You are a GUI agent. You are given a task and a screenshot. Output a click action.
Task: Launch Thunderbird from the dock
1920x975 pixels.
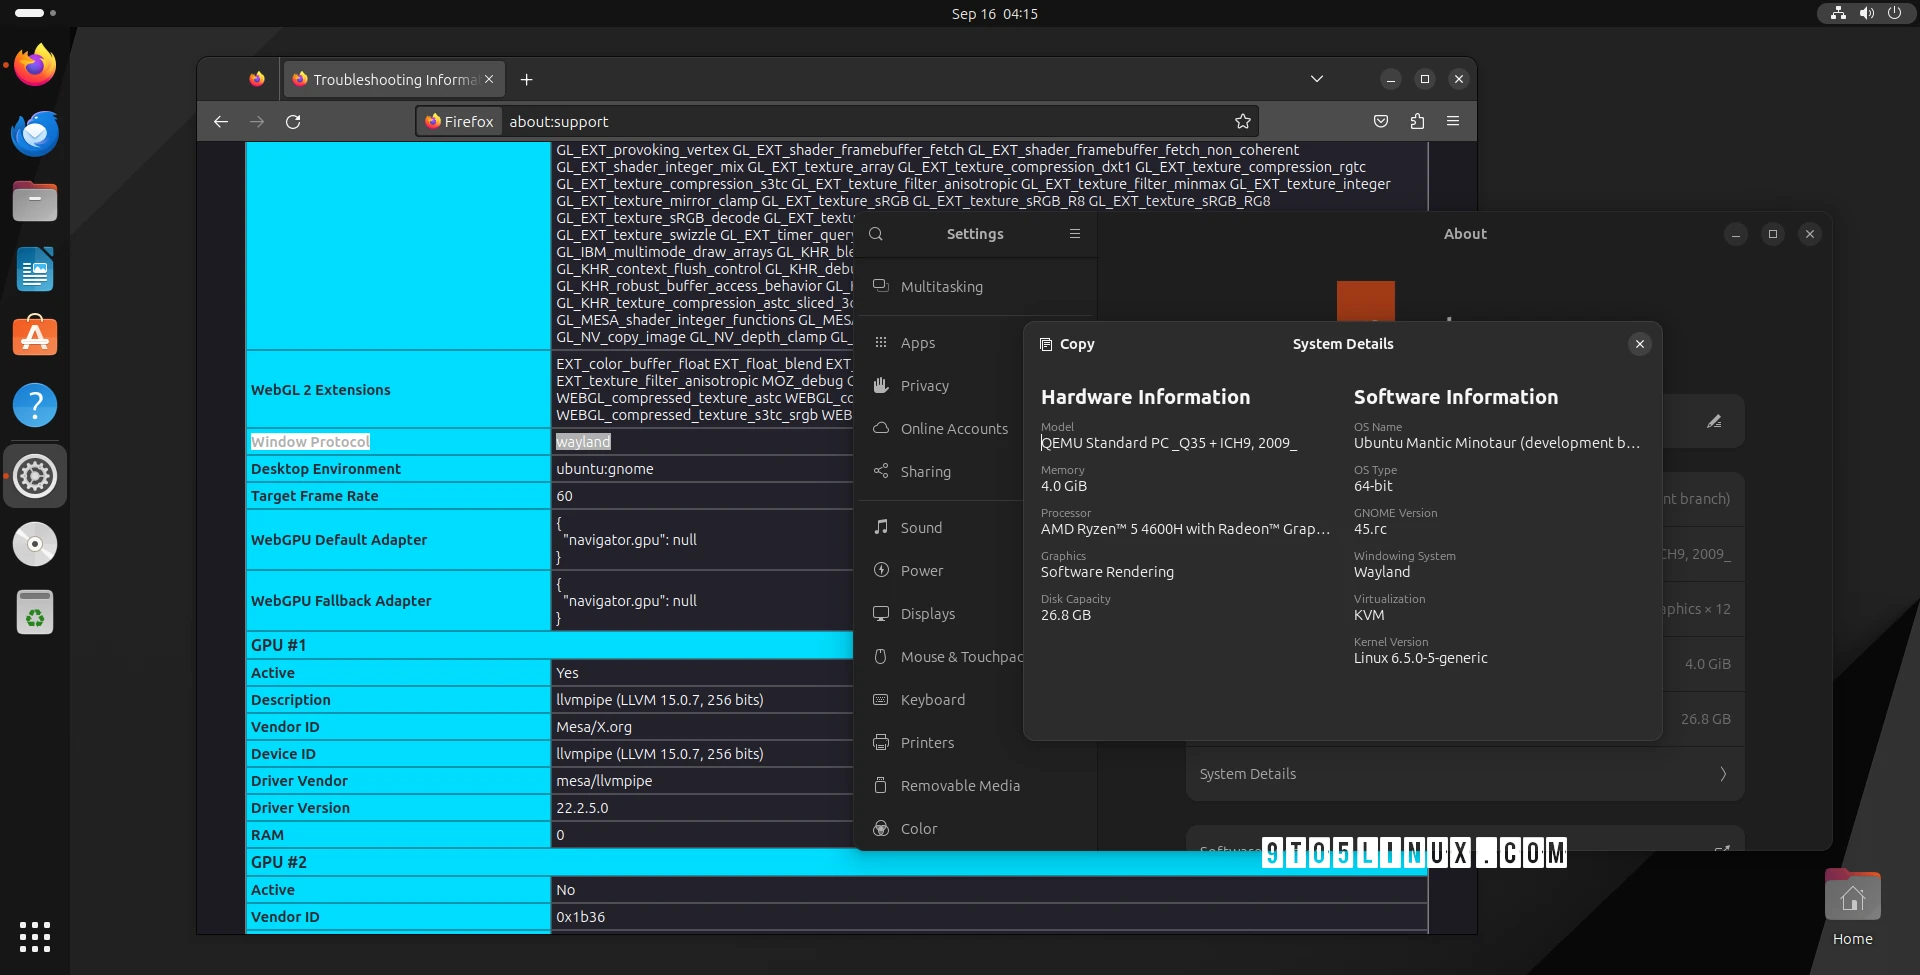click(x=35, y=133)
